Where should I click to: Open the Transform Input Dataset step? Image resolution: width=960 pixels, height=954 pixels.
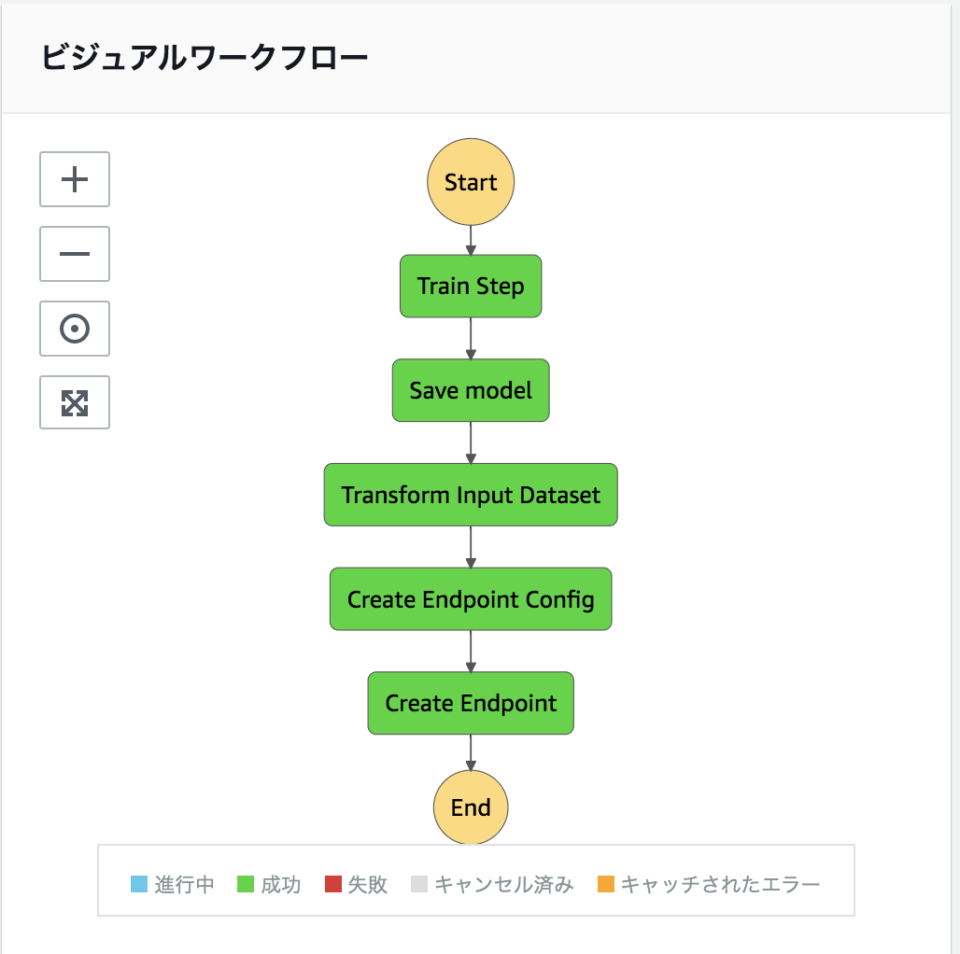pyautogui.click(x=470, y=494)
